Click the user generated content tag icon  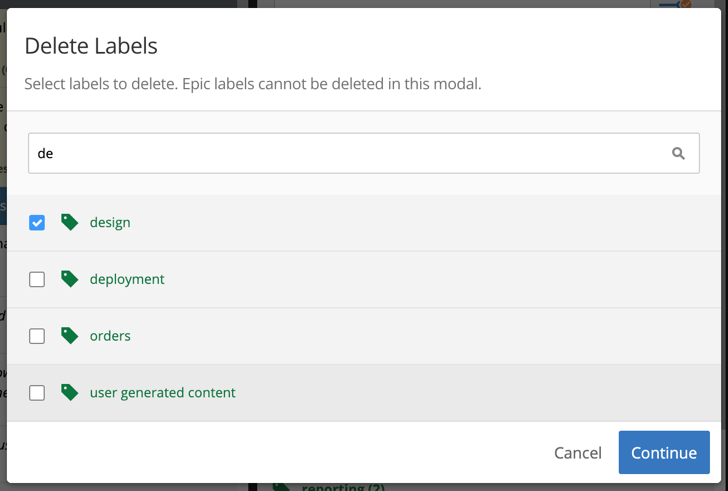coord(70,392)
